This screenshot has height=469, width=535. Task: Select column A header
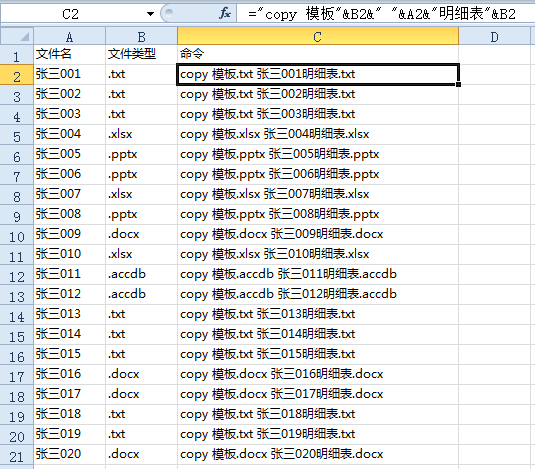(69, 36)
